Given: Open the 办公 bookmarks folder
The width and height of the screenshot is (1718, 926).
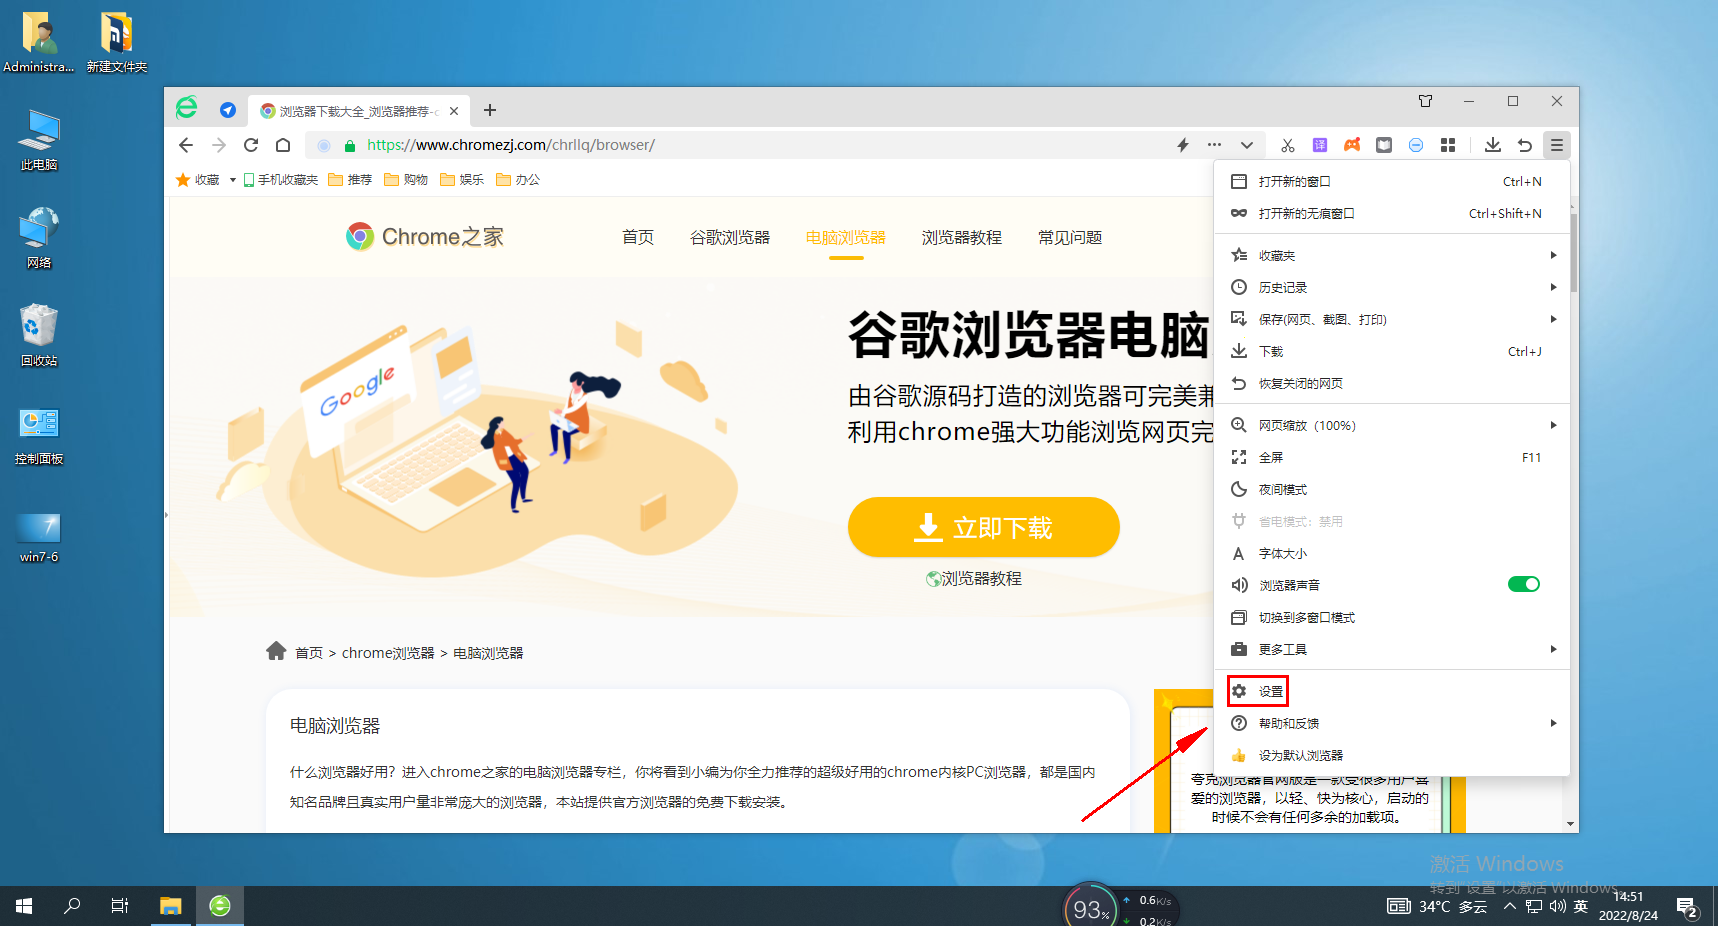Looking at the screenshot, I should click(x=518, y=180).
